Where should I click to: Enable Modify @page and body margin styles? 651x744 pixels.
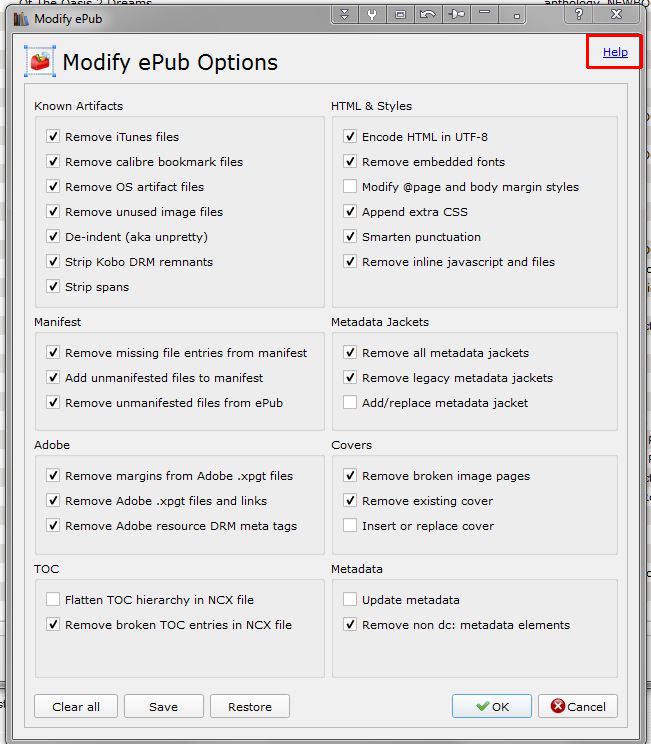click(350, 187)
